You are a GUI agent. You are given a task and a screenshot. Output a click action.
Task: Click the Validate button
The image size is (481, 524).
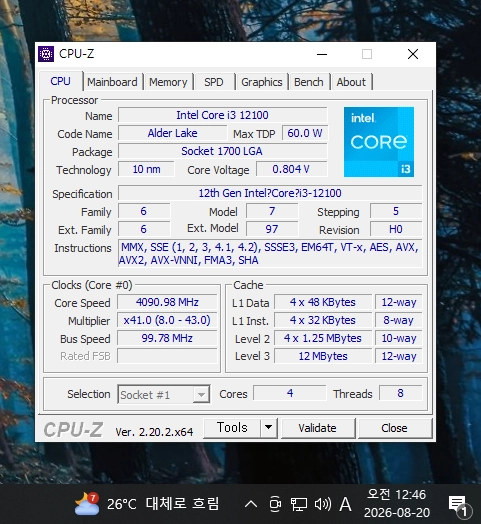coord(318,428)
